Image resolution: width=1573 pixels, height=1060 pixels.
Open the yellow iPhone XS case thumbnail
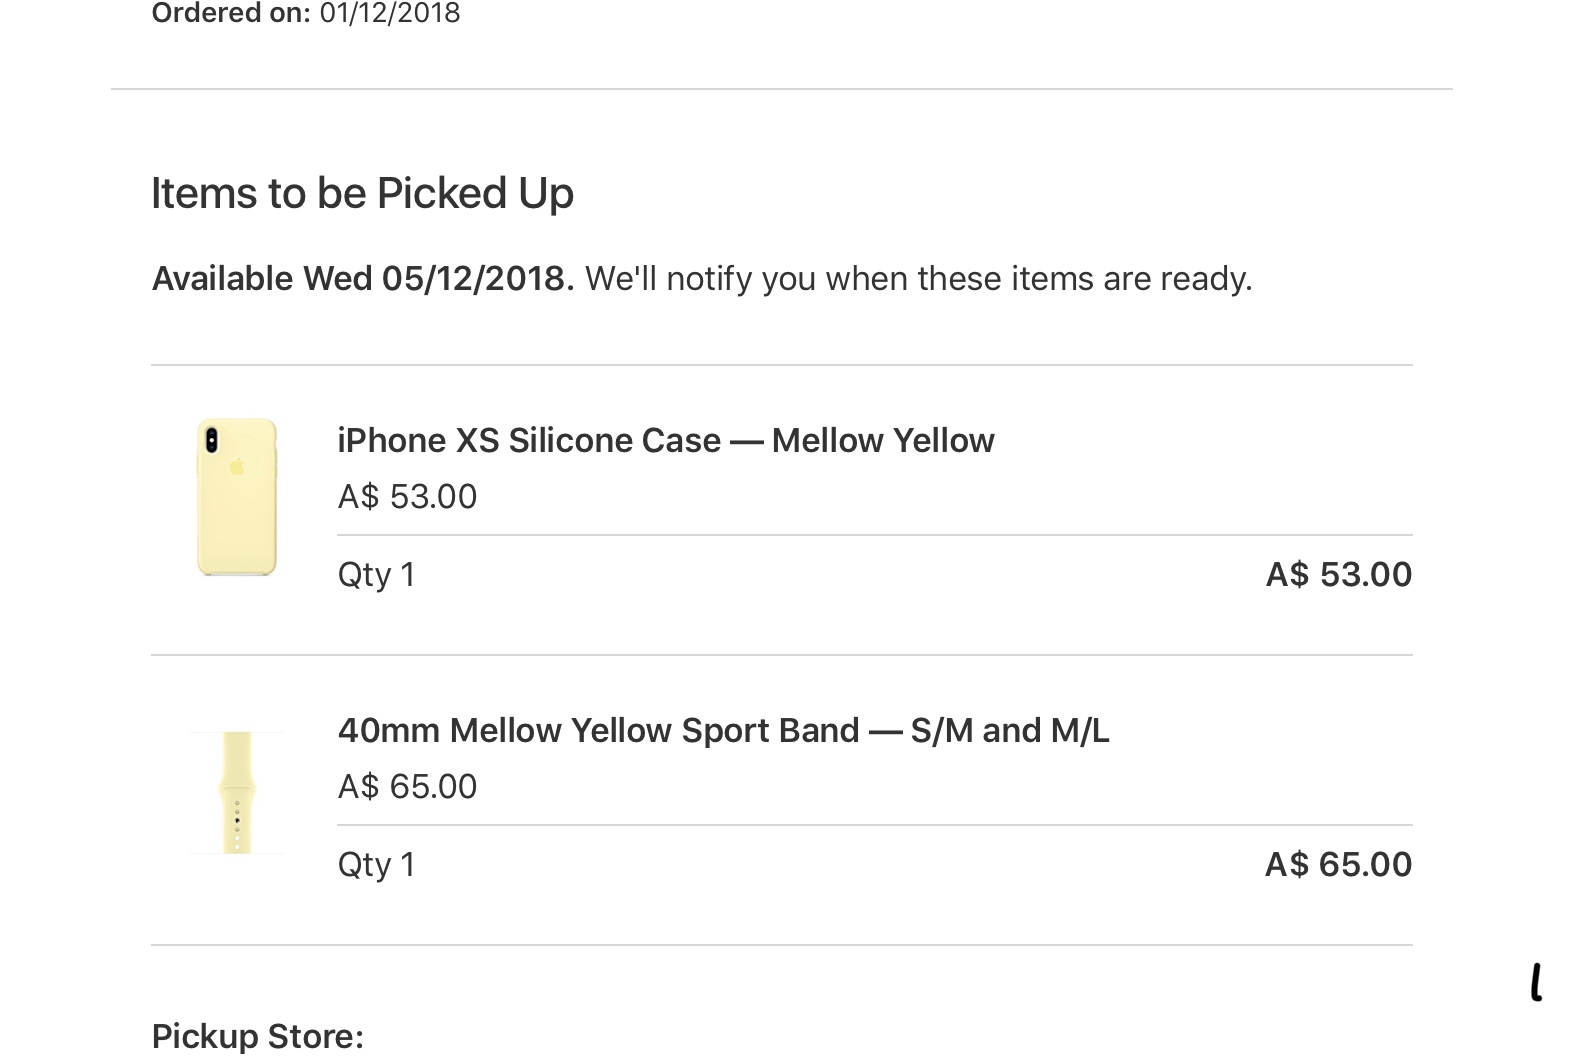[x=236, y=497]
